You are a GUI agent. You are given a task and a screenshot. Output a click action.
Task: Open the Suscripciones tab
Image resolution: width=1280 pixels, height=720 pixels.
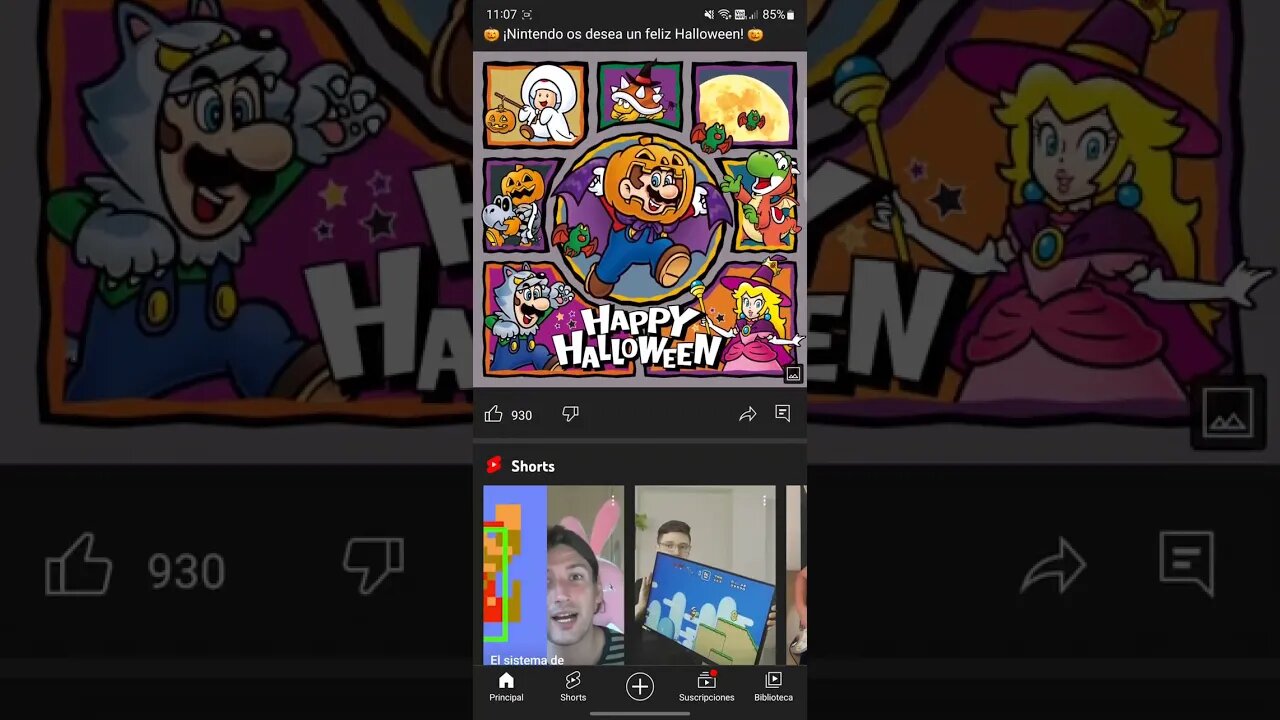click(707, 687)
